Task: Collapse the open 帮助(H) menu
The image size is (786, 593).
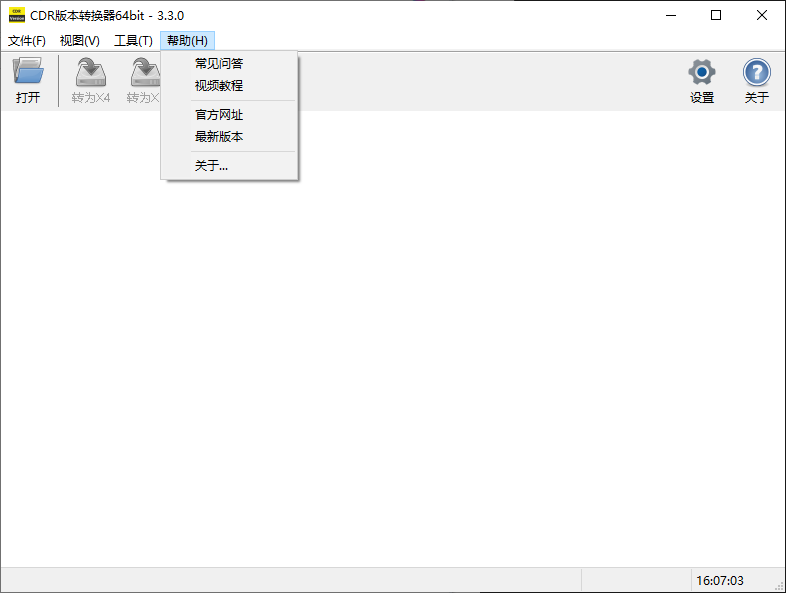Action: (x=187, y=41)
